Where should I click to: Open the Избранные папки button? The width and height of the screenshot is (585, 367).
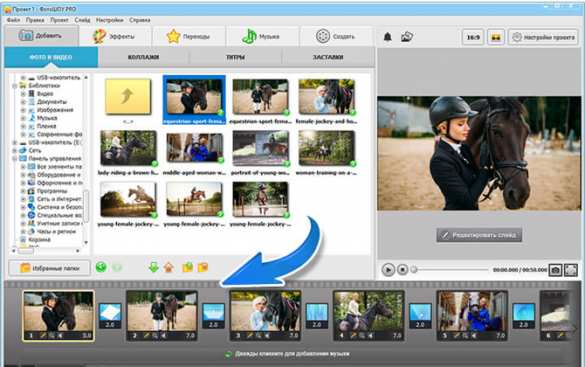[50, 268]
